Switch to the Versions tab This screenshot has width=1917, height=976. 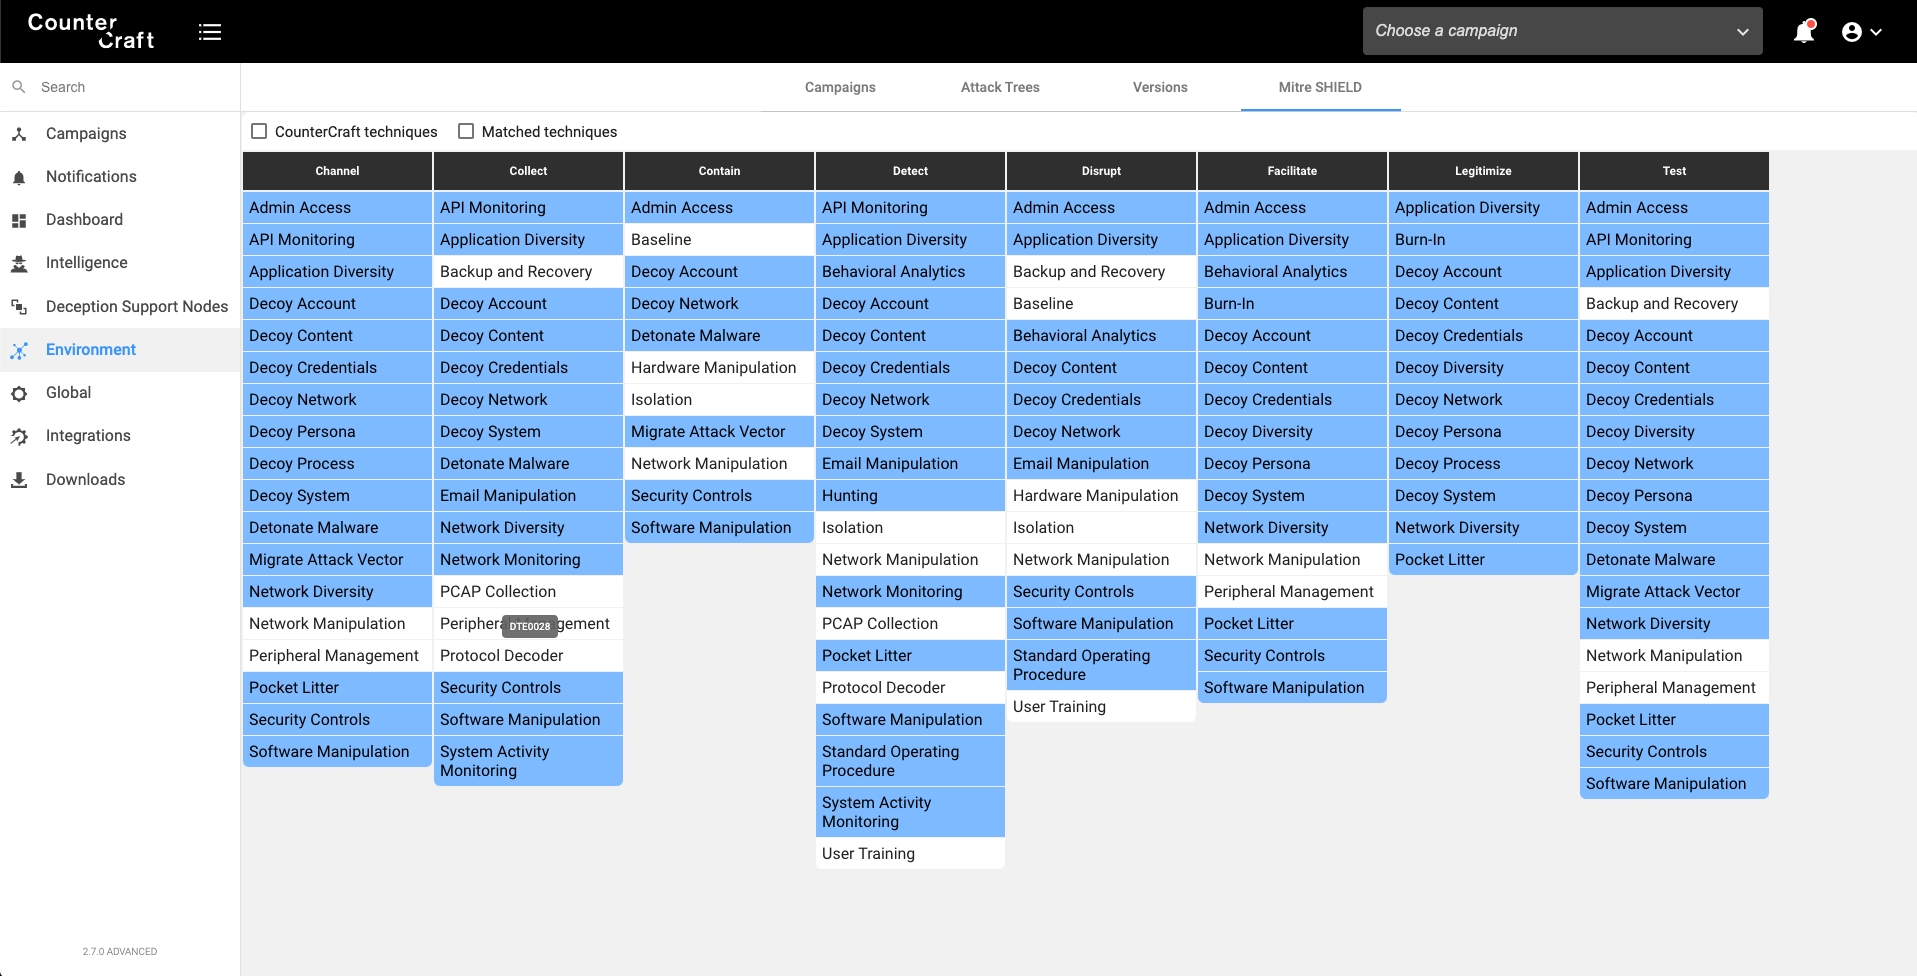pyautogui.click(x=1160, y=87)
